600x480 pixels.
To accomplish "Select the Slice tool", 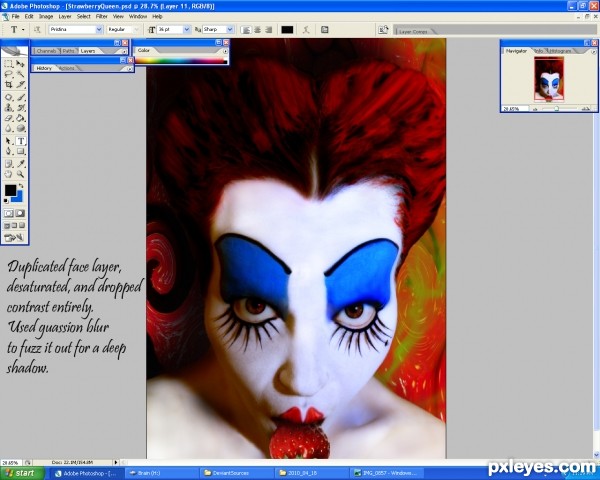I will pos(21,84).
